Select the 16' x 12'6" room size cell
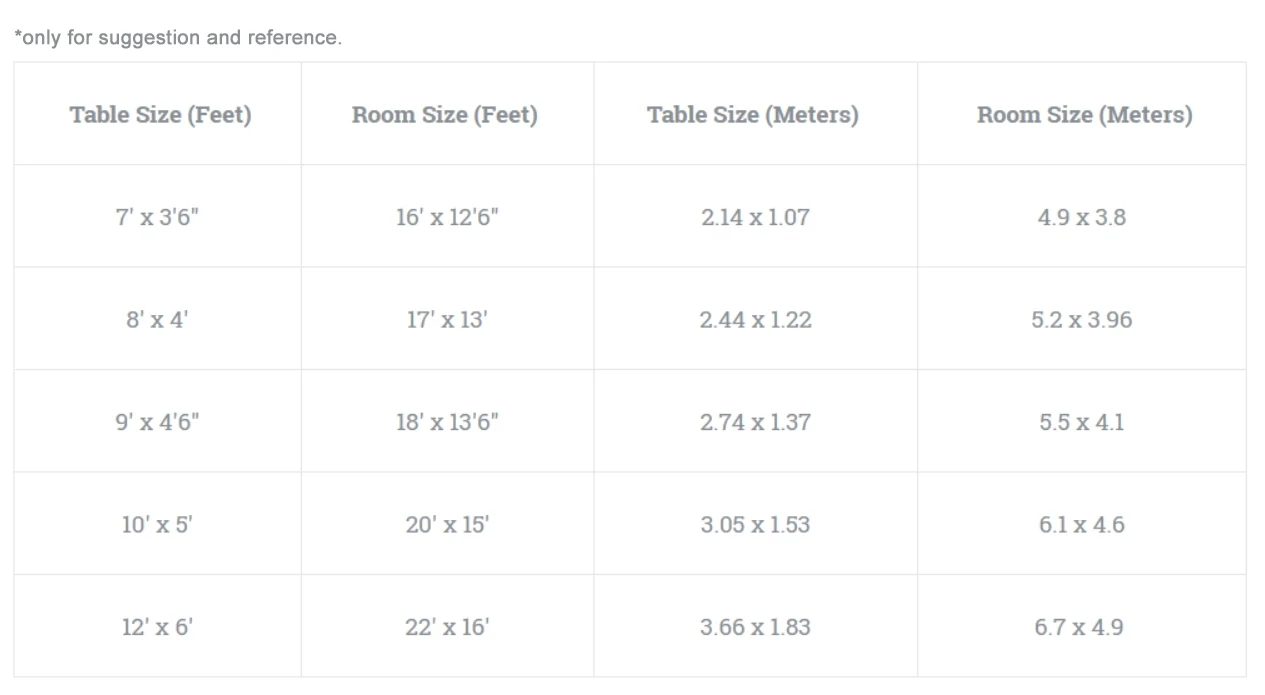This screenshot has width=1265, height=695. [x=447, y=217]
